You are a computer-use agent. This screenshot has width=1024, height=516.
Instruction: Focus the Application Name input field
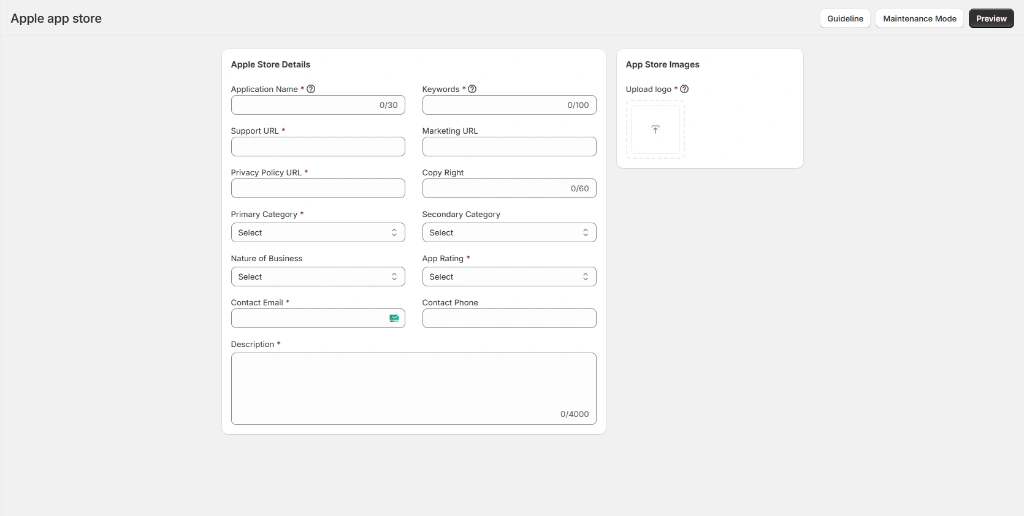point(318,105)
